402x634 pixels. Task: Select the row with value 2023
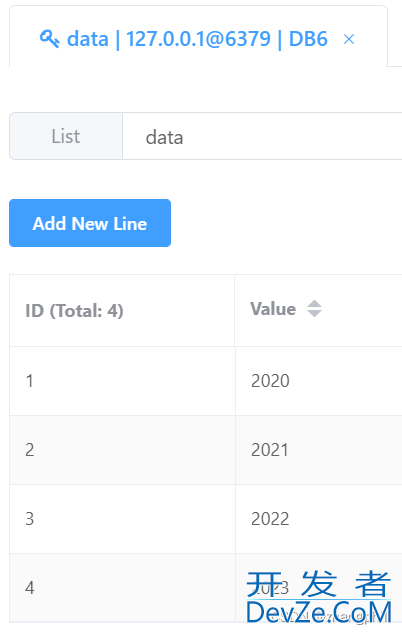pos(206,588)
